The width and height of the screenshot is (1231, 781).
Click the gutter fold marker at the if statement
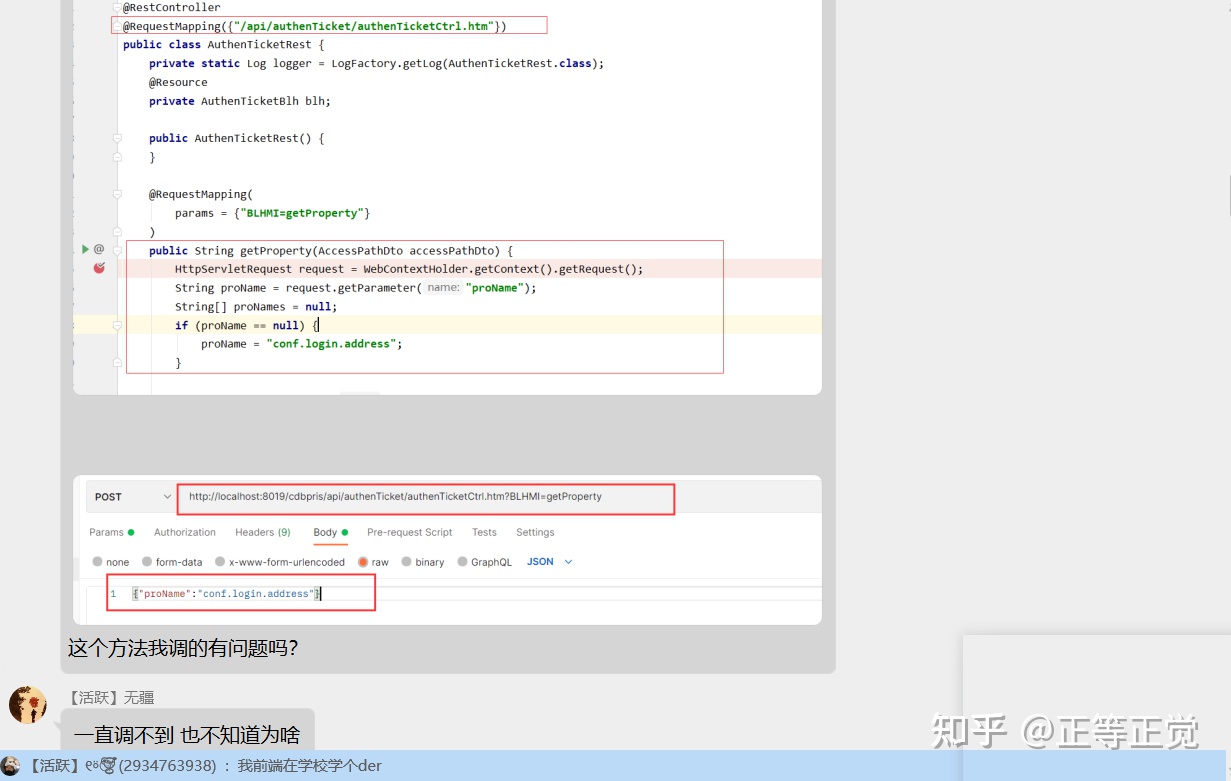[x=117, y=325]
